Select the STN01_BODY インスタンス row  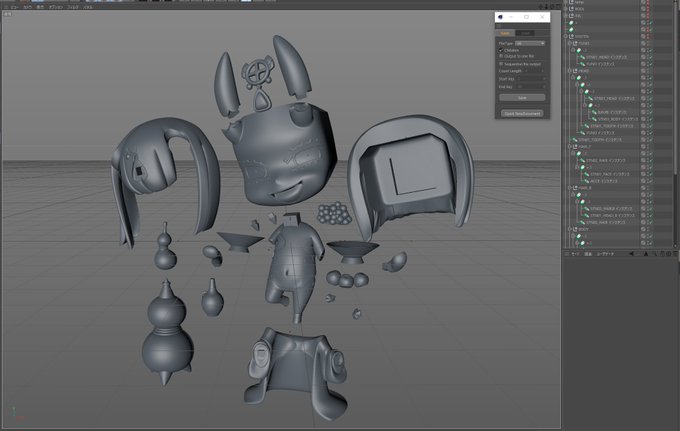[x=619, y=119]
